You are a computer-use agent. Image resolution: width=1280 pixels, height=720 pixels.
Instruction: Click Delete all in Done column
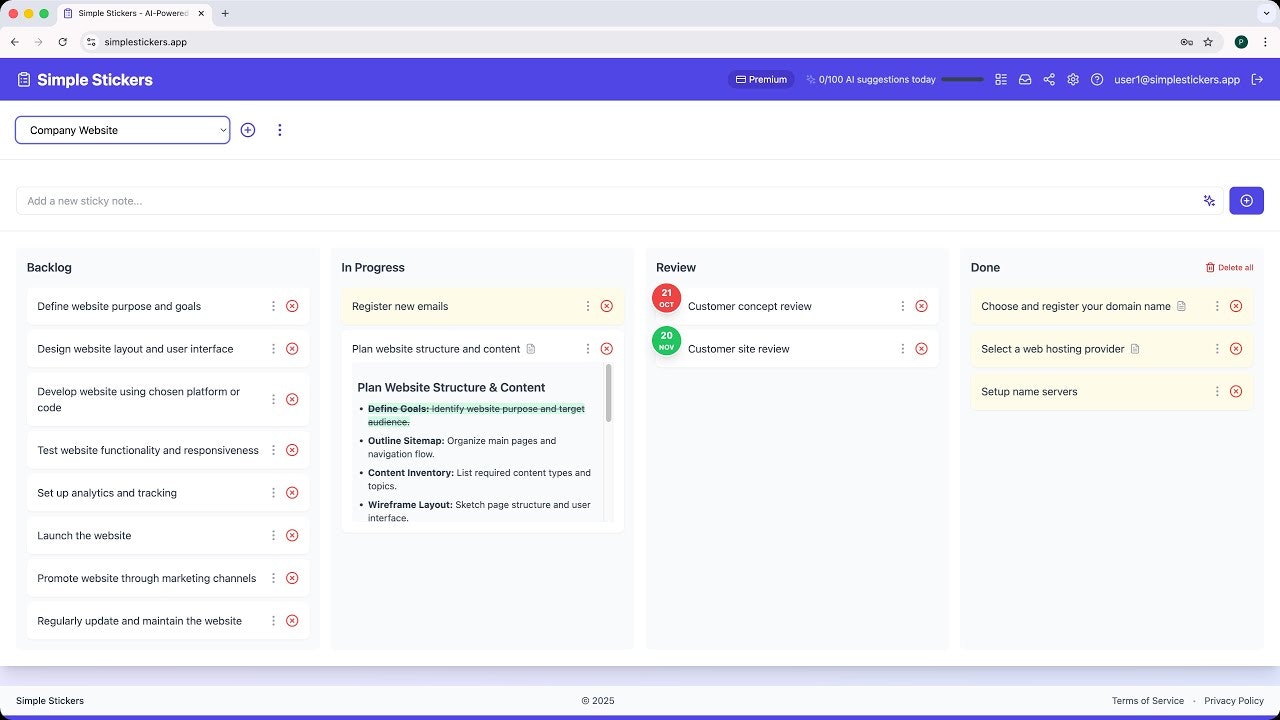coord(1229,267)
